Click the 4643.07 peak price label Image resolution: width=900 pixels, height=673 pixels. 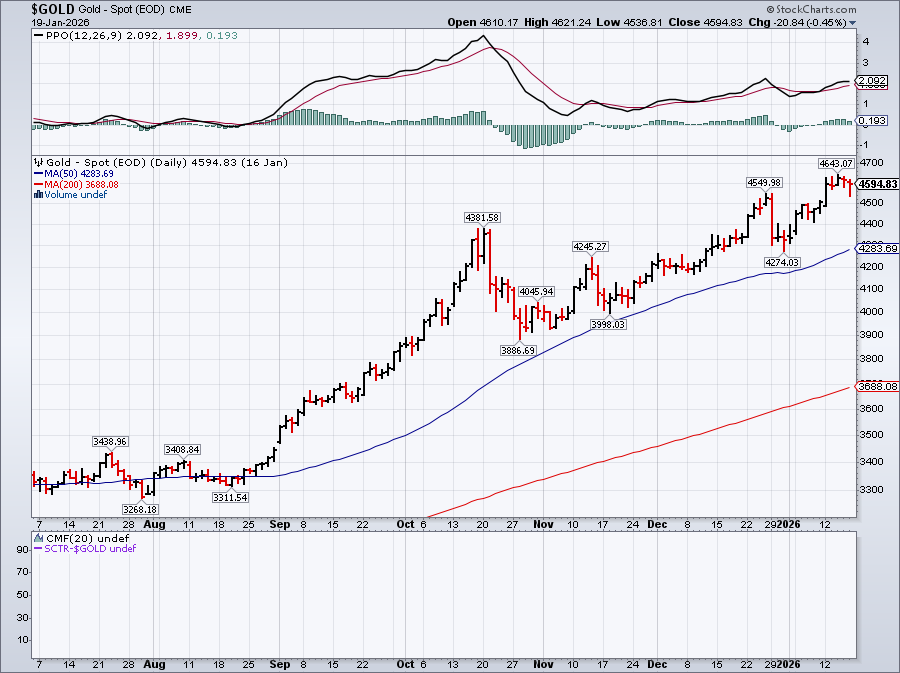tap(834, 163)
